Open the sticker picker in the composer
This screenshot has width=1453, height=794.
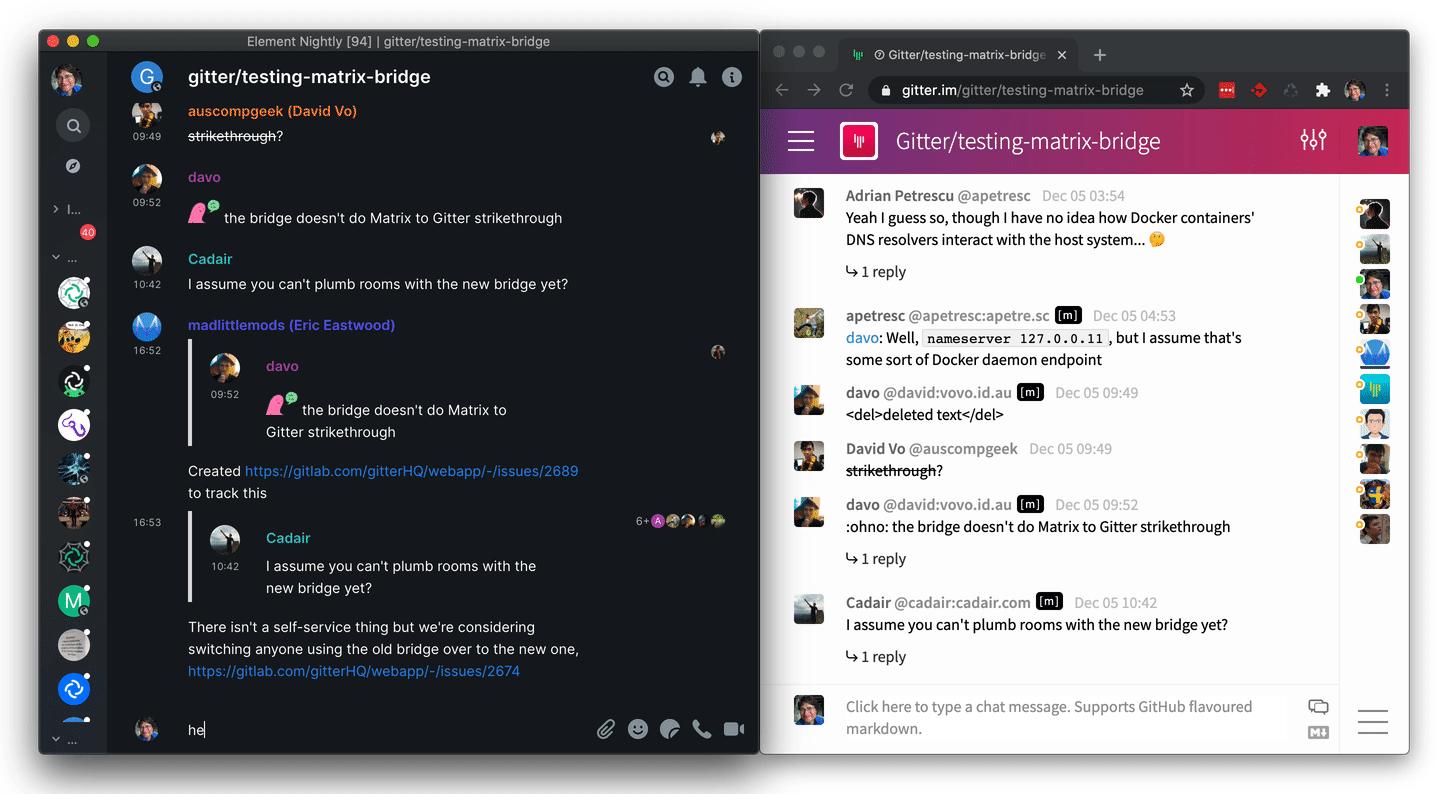[670, 729]
